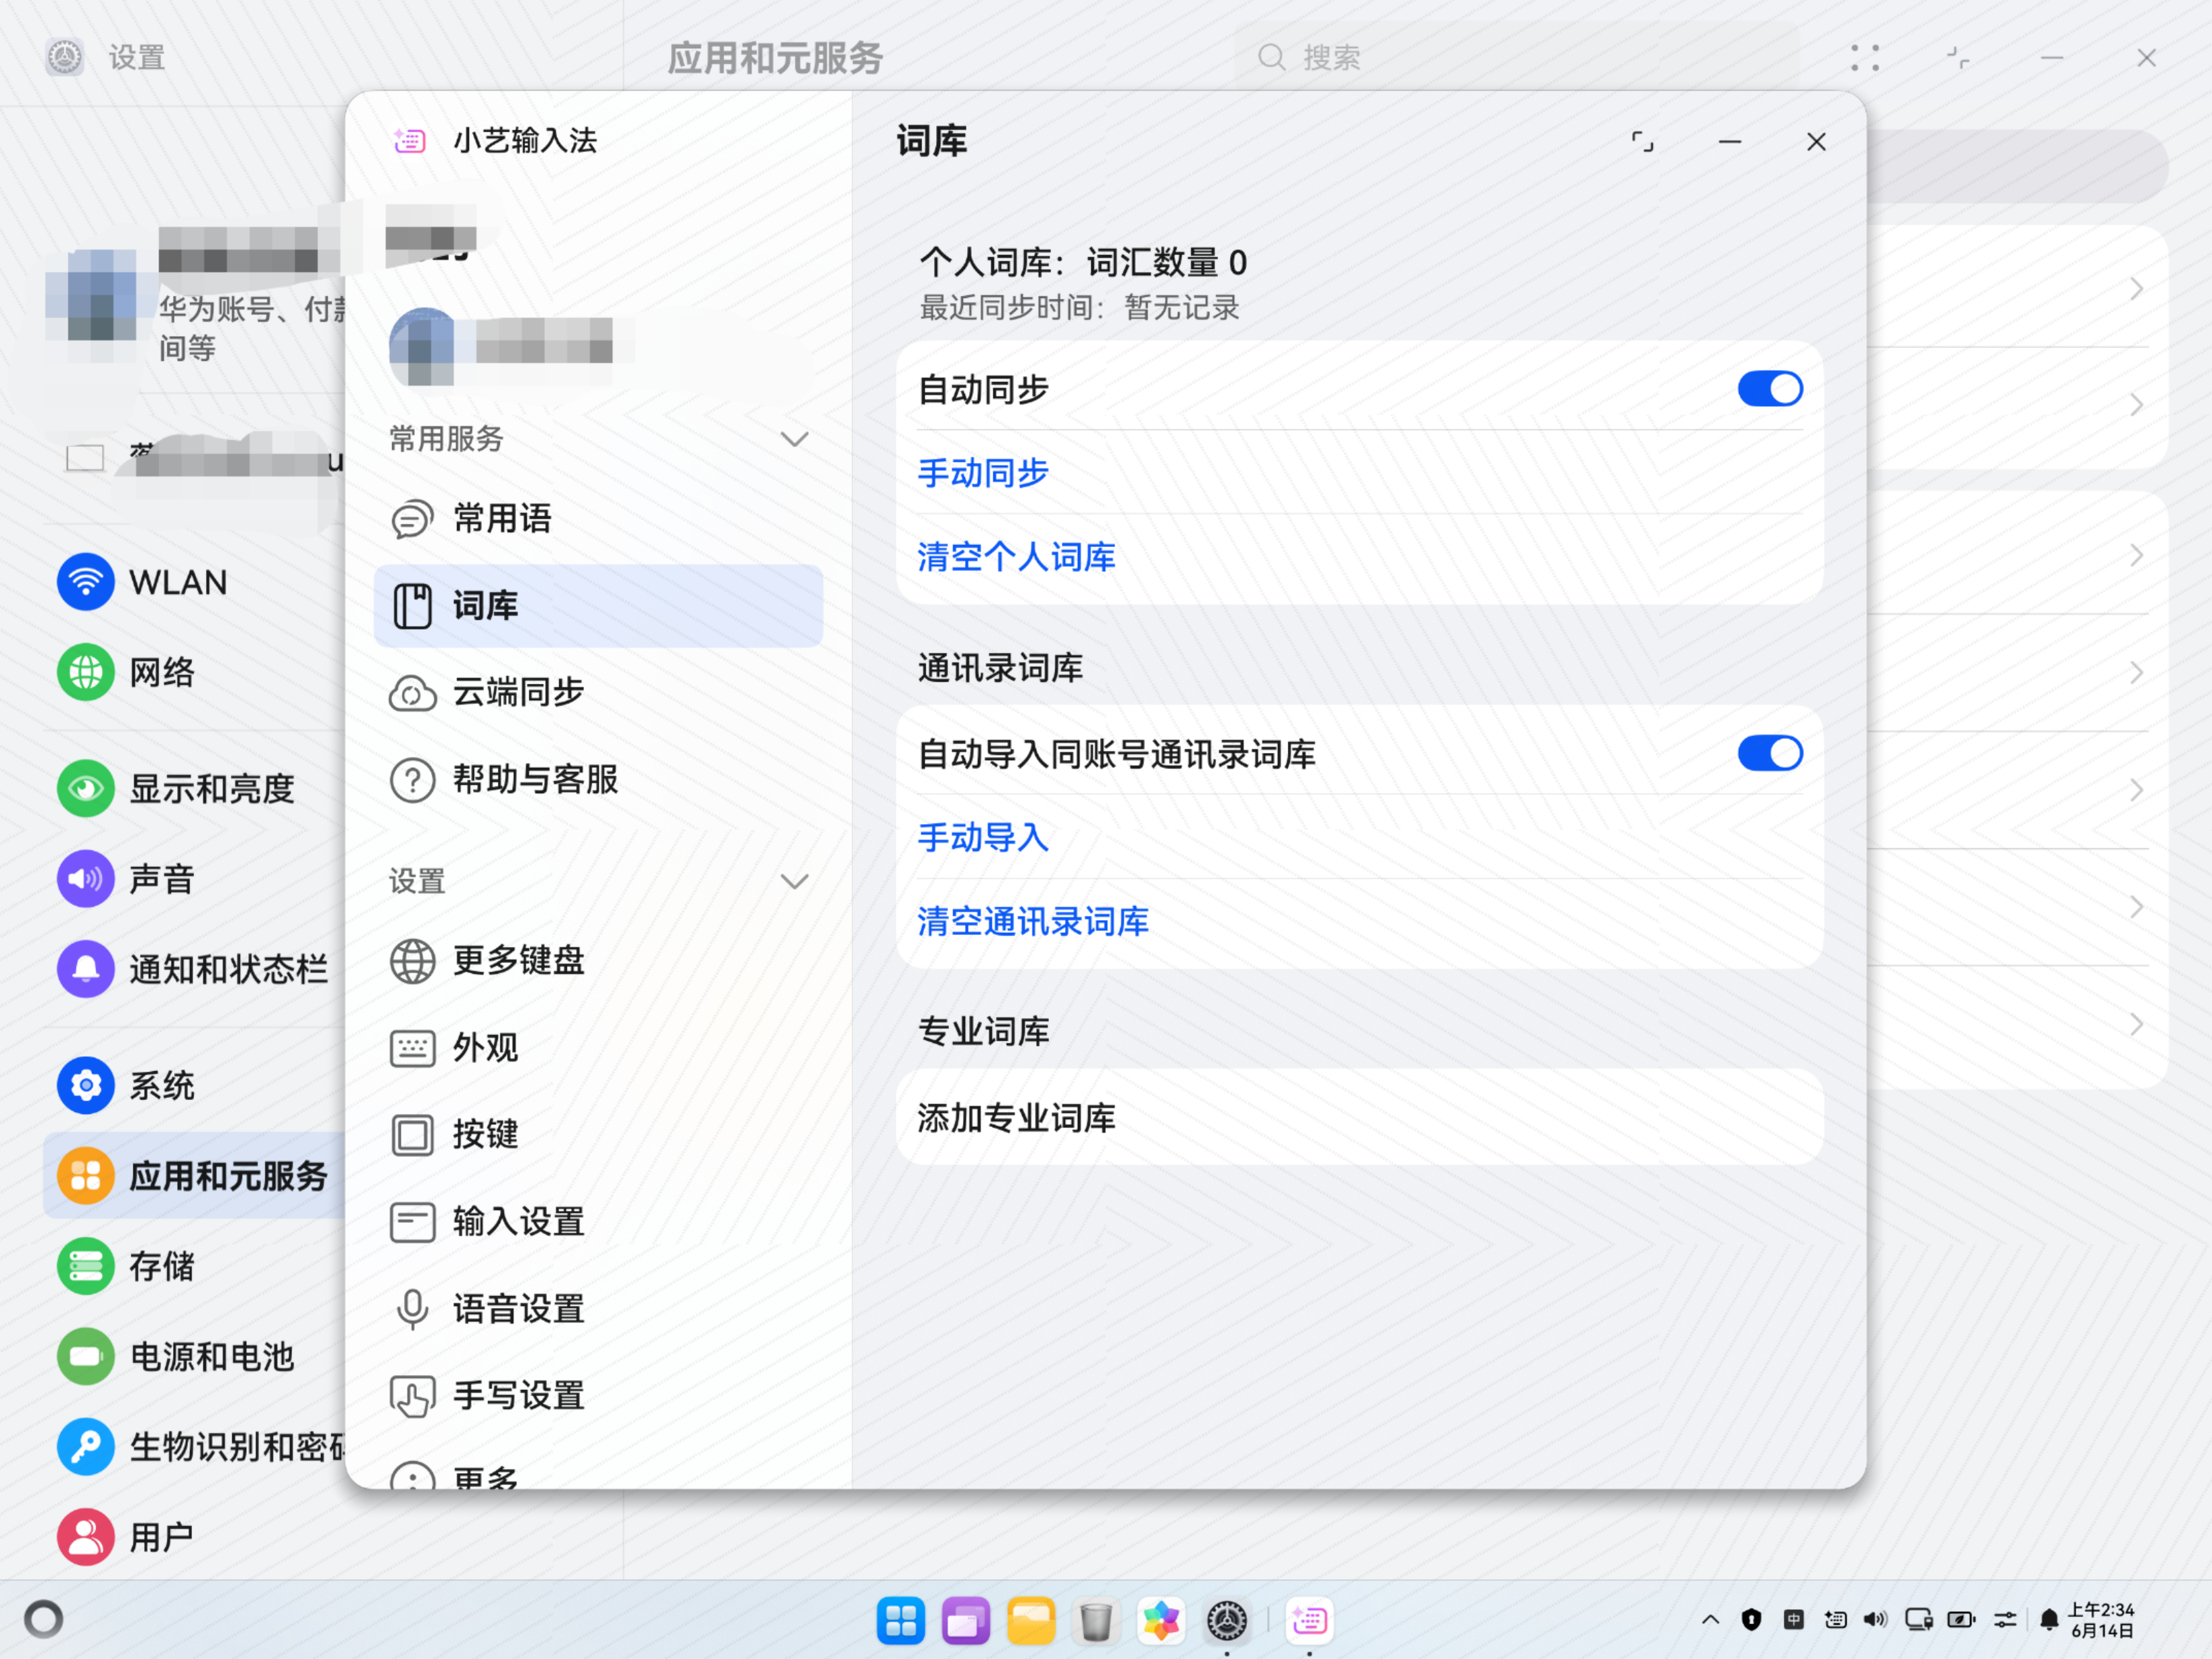Open WLAN in Settings window
This screenshot has height=1659, width=2212.
coord(195,583)
